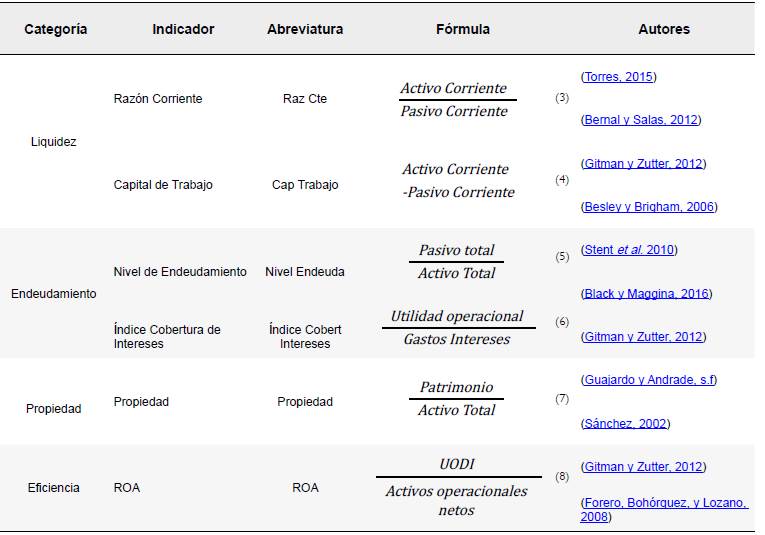Open the Stent et al. 2010 citation

pos(628,250)
